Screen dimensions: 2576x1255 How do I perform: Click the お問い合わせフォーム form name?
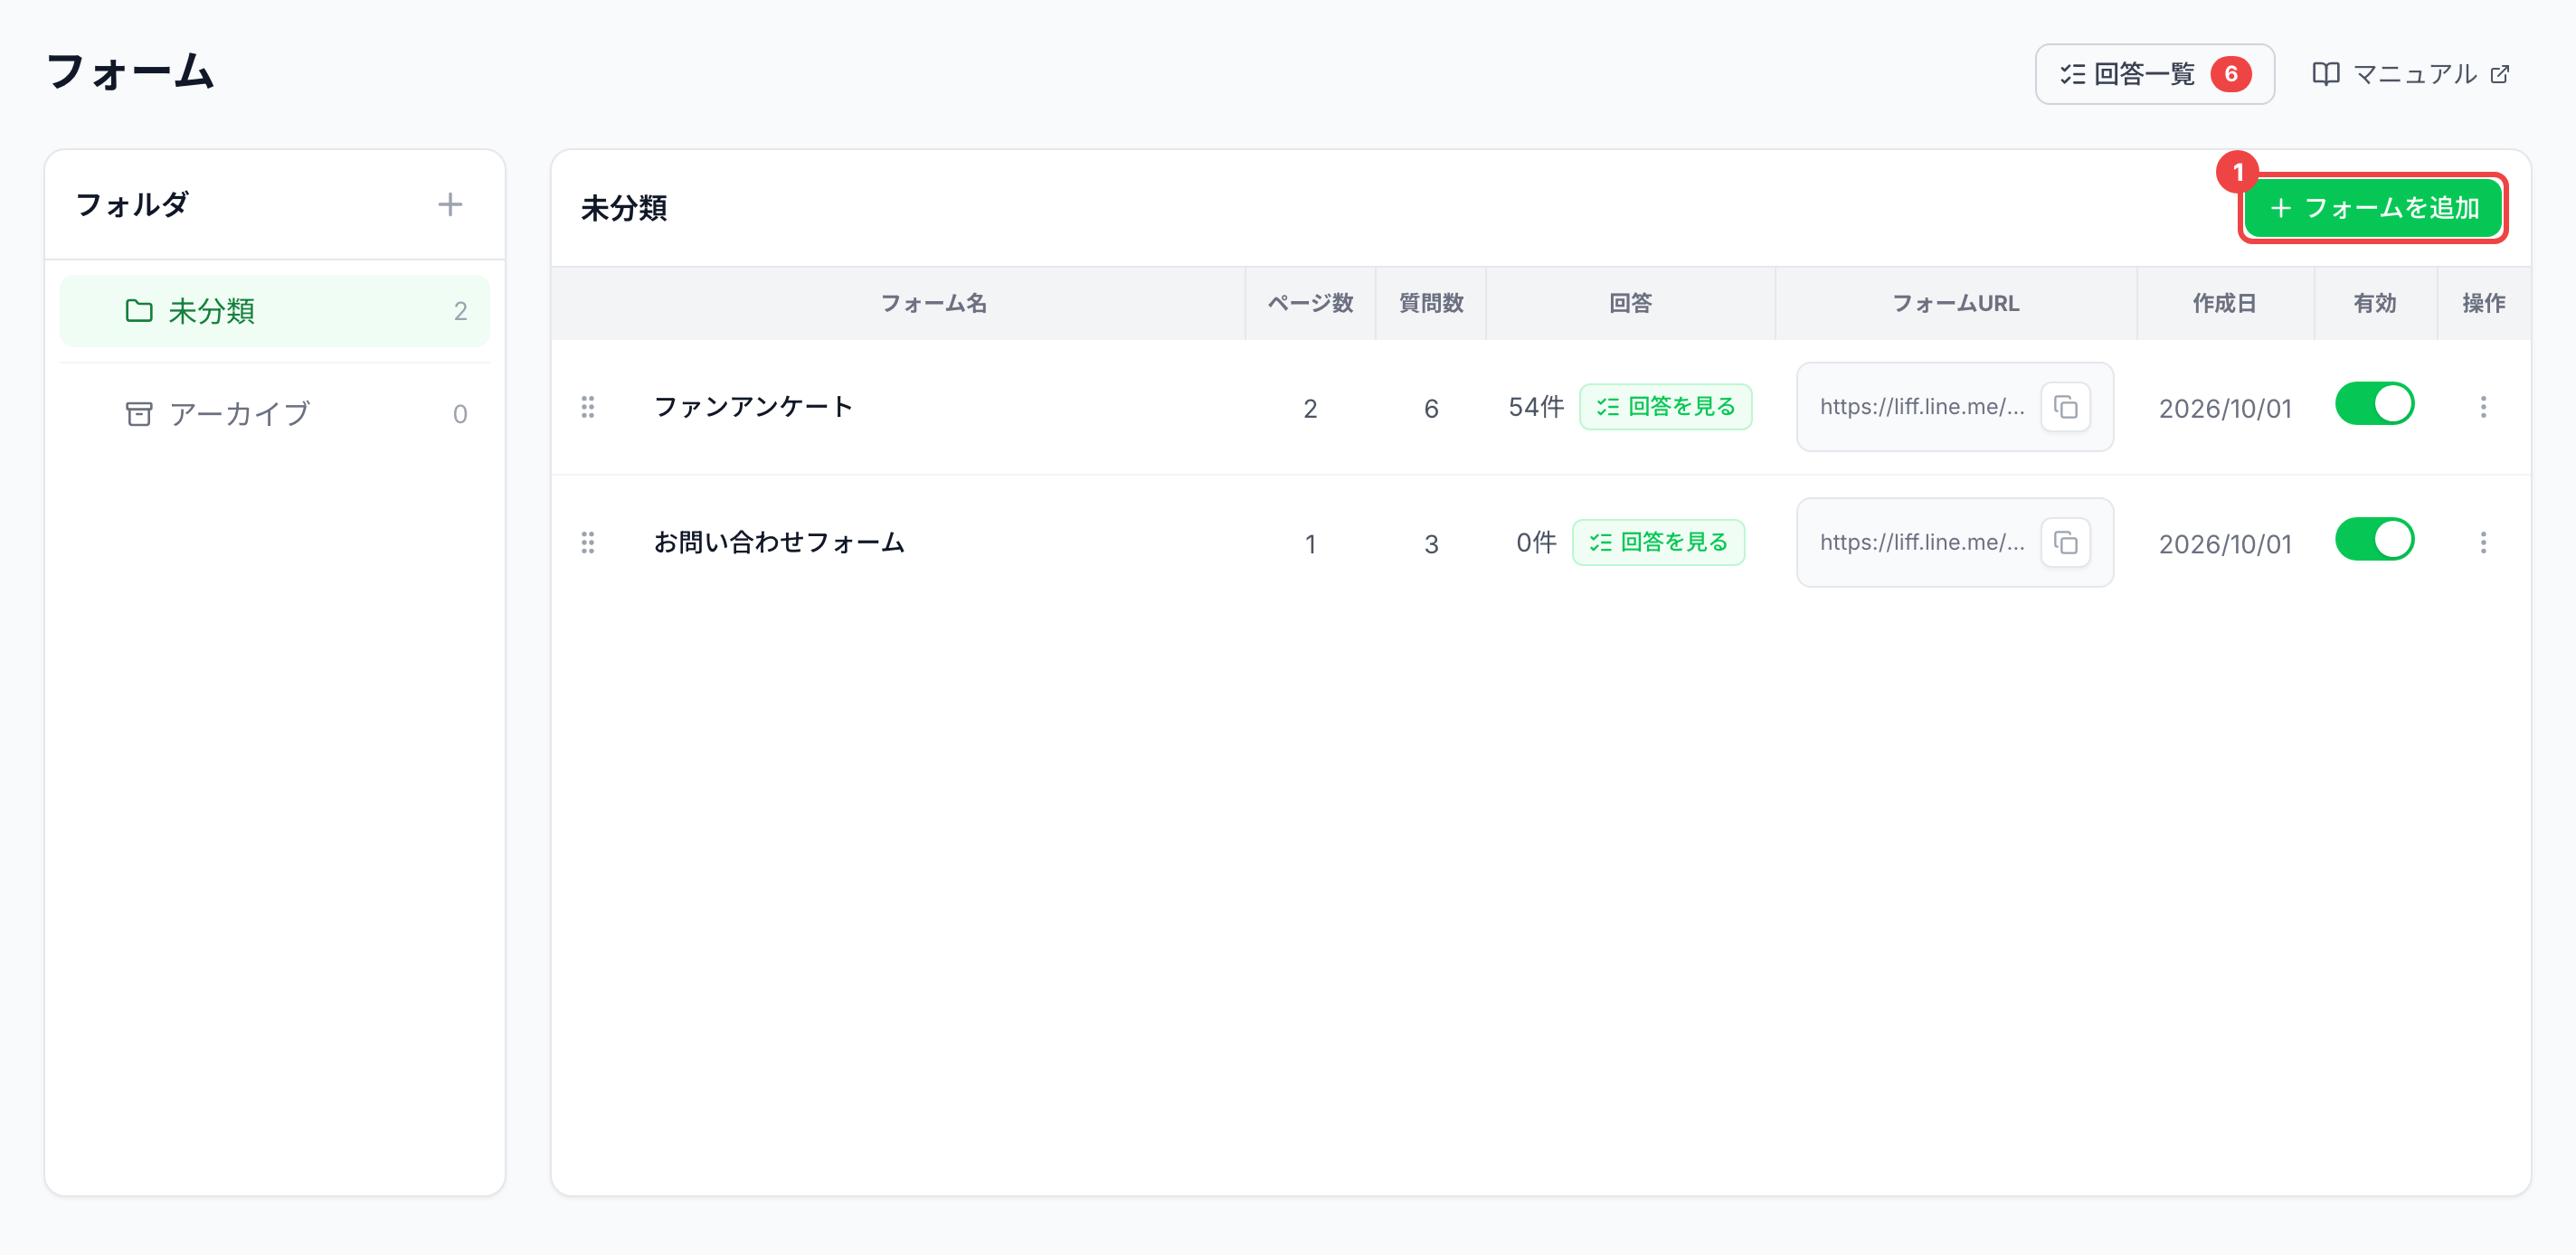779,543
